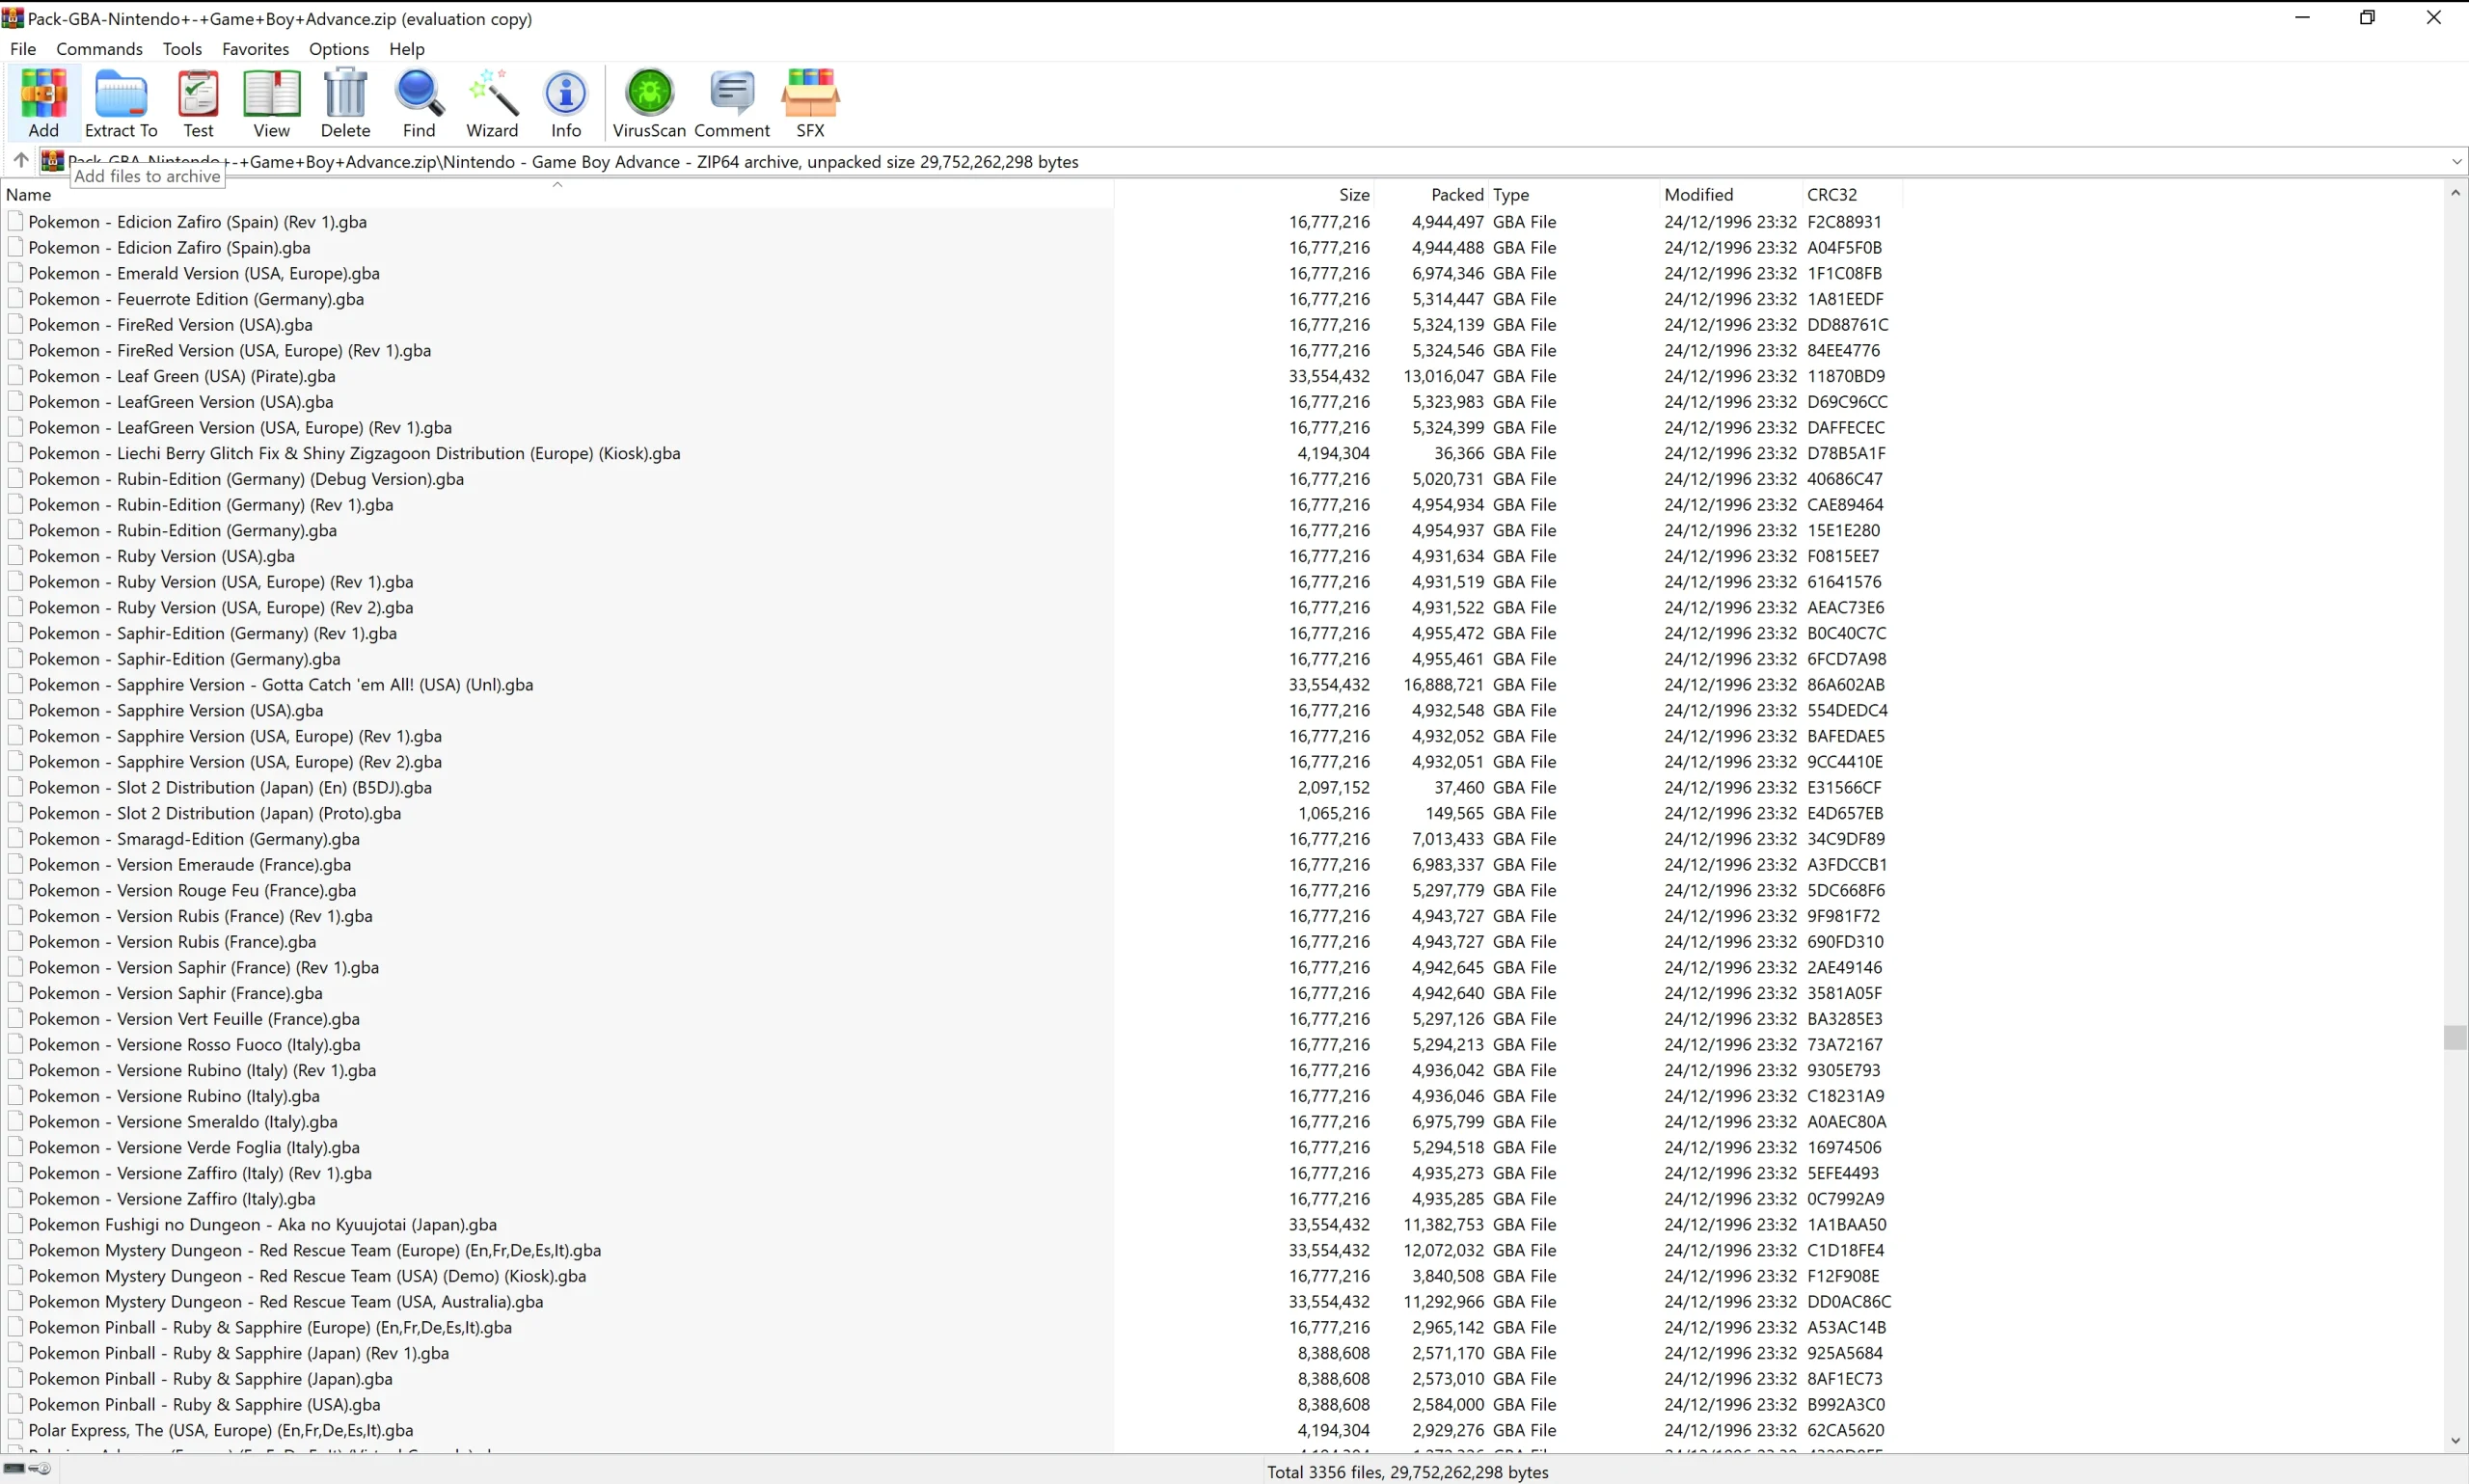Image resolution: width=2469 pixels, height=1484 pixels.
Task: Click the Delete trash can icon
Action: click(345, 102)
